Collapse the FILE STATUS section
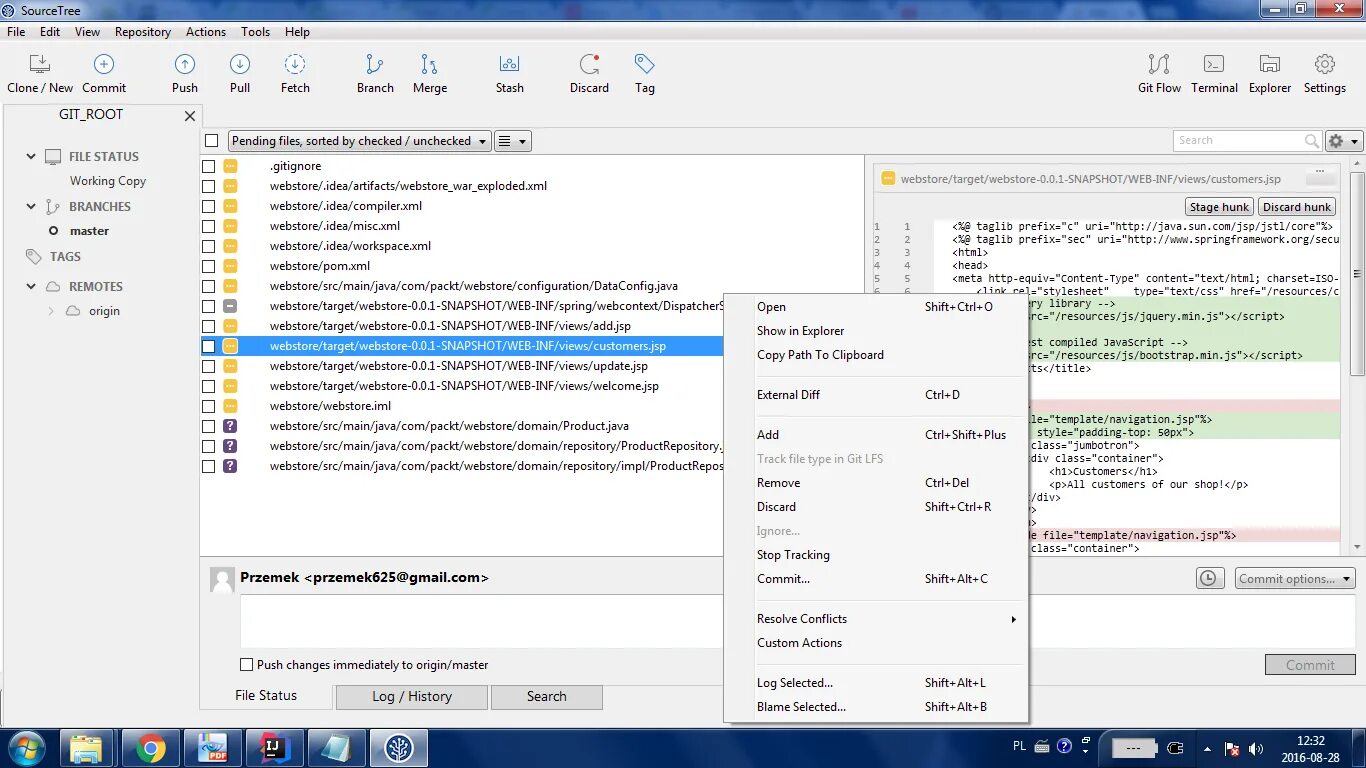 click(x=31, y=156)
